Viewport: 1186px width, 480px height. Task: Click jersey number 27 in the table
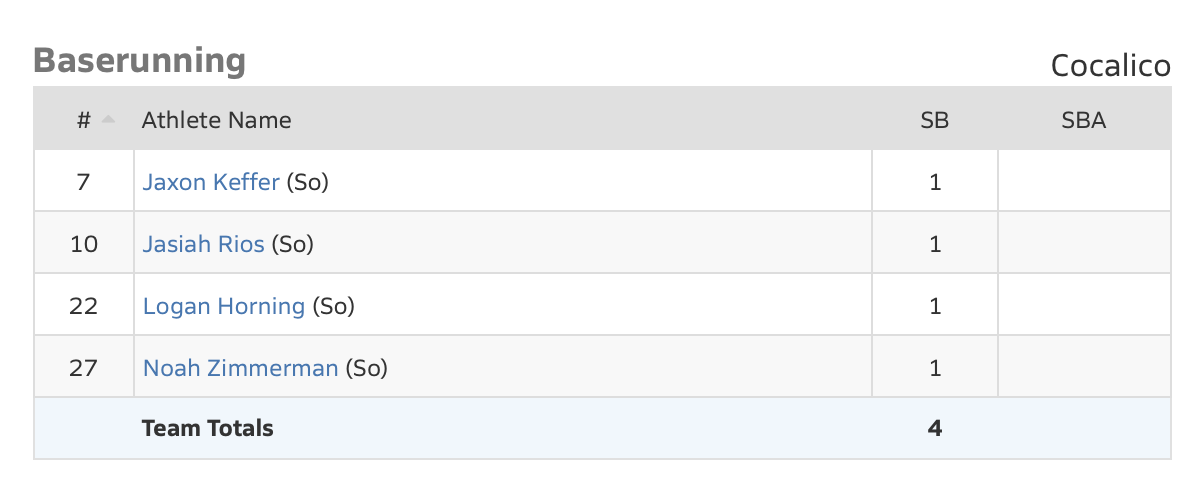84,368
